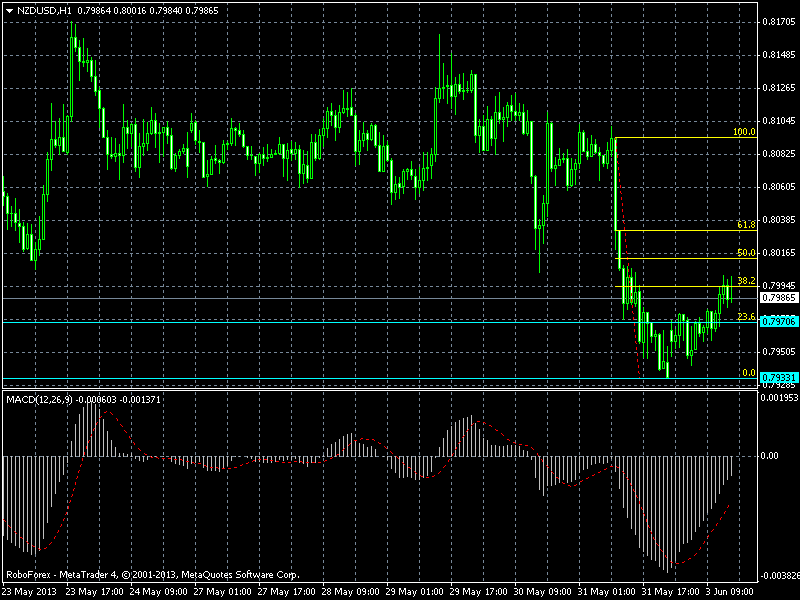Screen dimensions: 800x600
Task: Click the 0.81045 price axis label
Action: (779, 121)
